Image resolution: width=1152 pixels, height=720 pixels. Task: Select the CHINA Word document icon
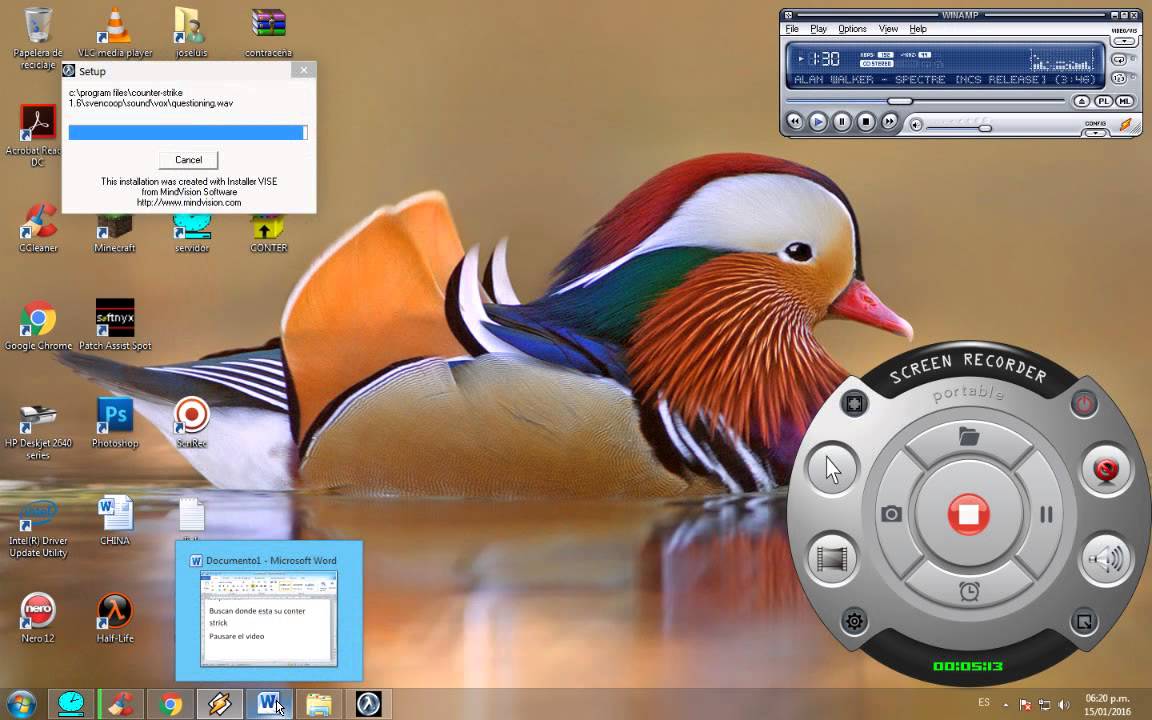(x=115, y=520)
